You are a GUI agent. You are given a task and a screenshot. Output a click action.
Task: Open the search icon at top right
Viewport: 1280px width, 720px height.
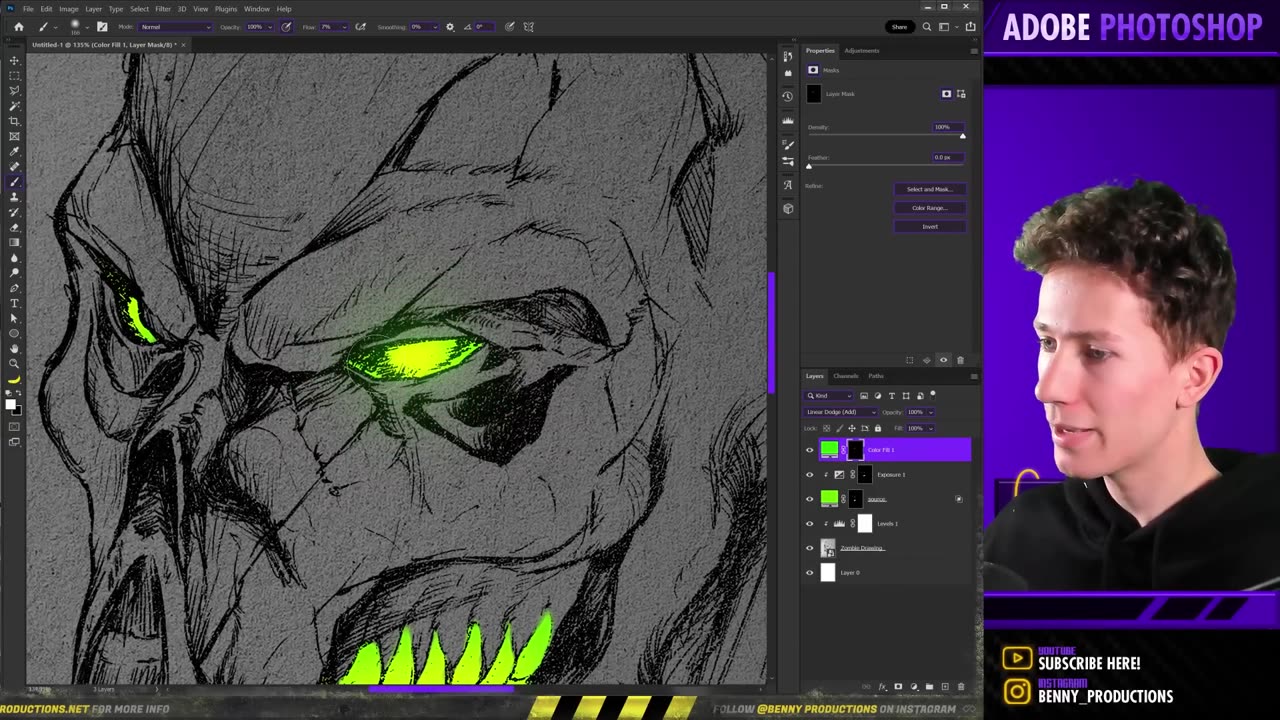tap(927, 27)
